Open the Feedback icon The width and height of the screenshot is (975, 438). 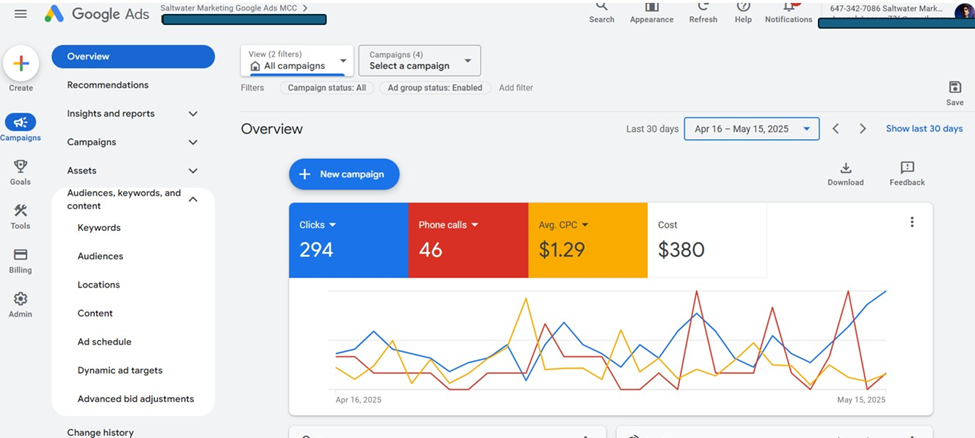pos(906,168)
